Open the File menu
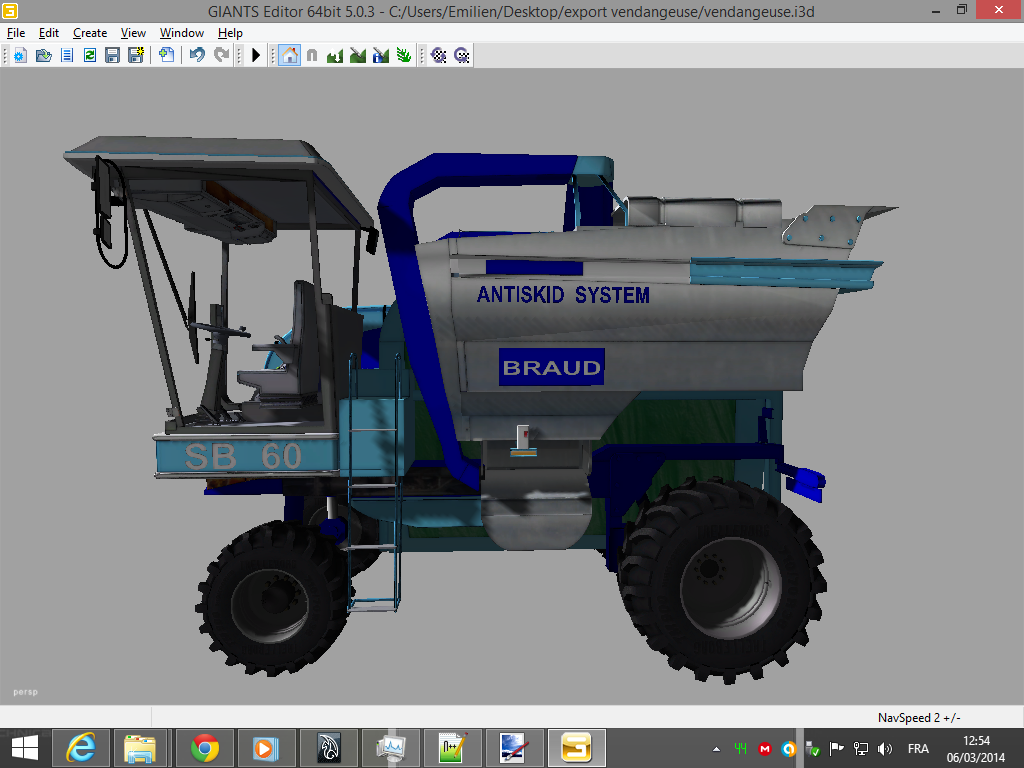 point(16,33)
